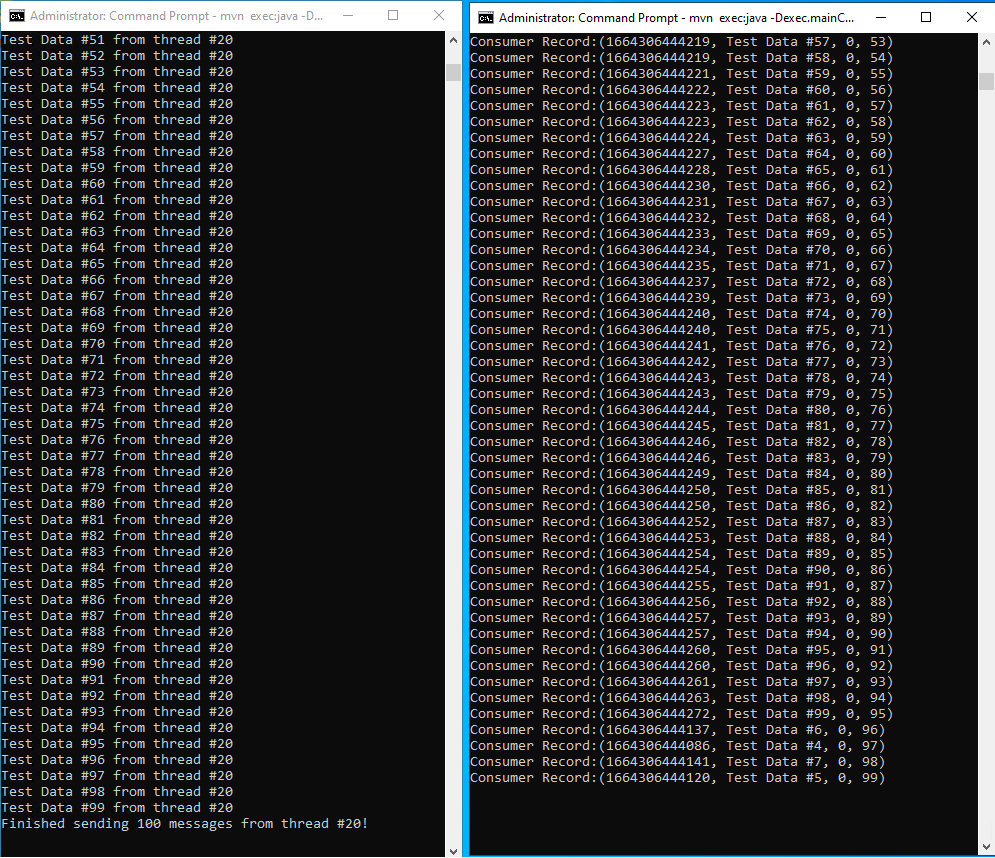Viewport: 995px width, 858px height.
Task: Click the right window scrollbar thumb
Action: pos(986,81)
